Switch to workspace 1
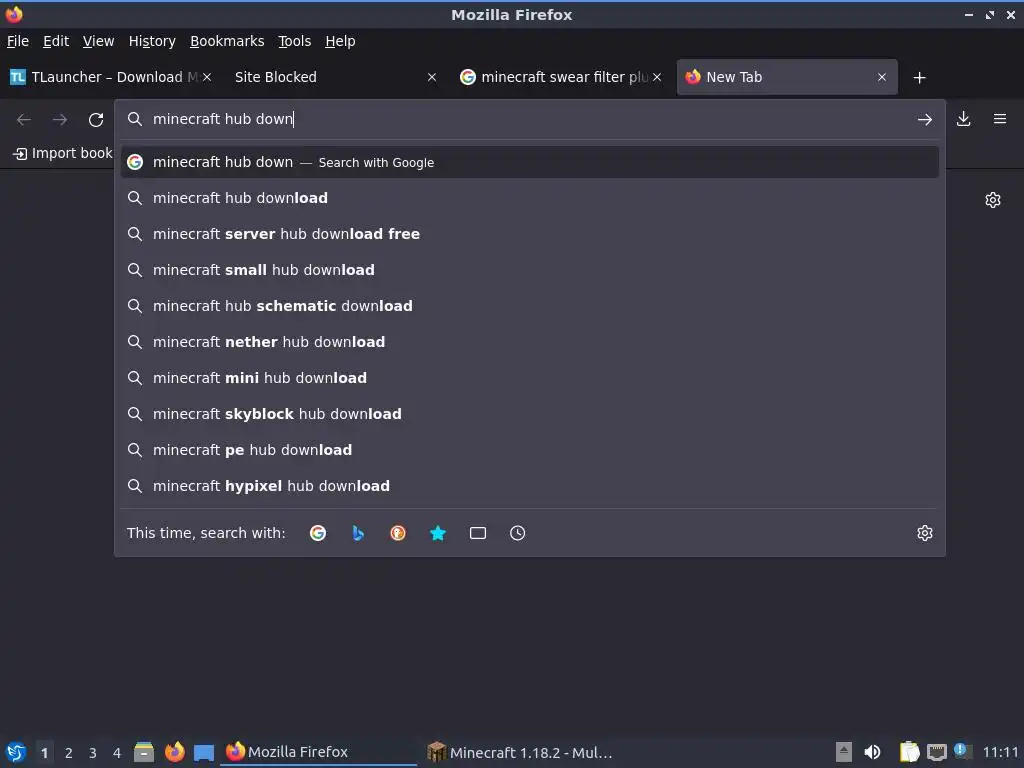 tap(44, 752)
